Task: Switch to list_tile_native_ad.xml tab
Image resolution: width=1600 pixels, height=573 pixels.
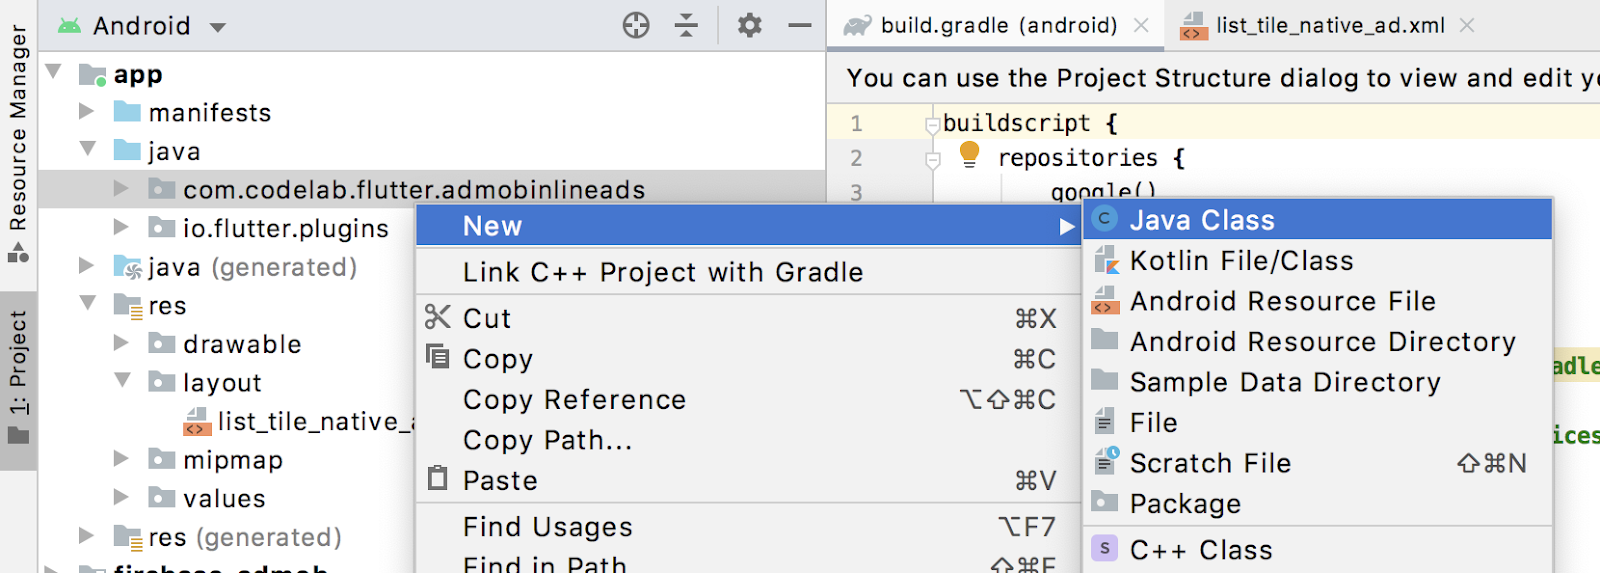Action: [x=1329, y=26]
